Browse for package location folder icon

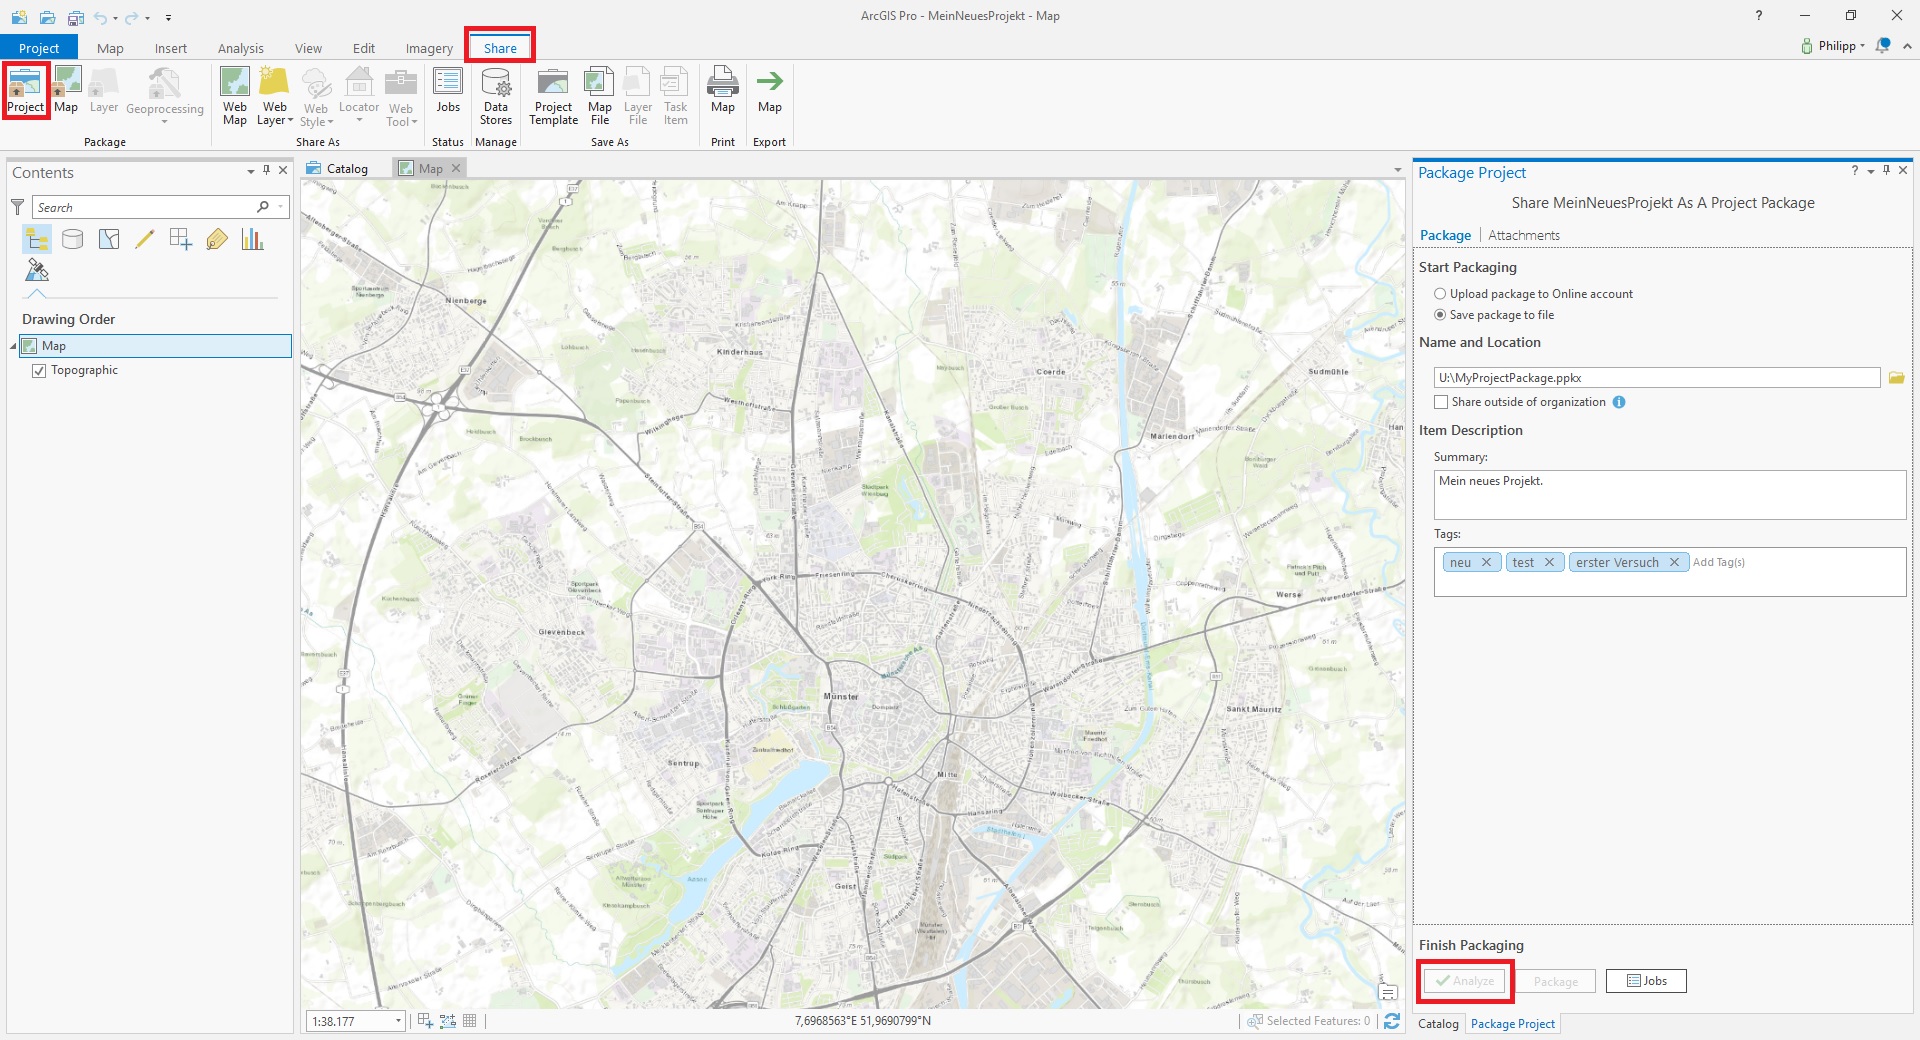click(1896, 378)
